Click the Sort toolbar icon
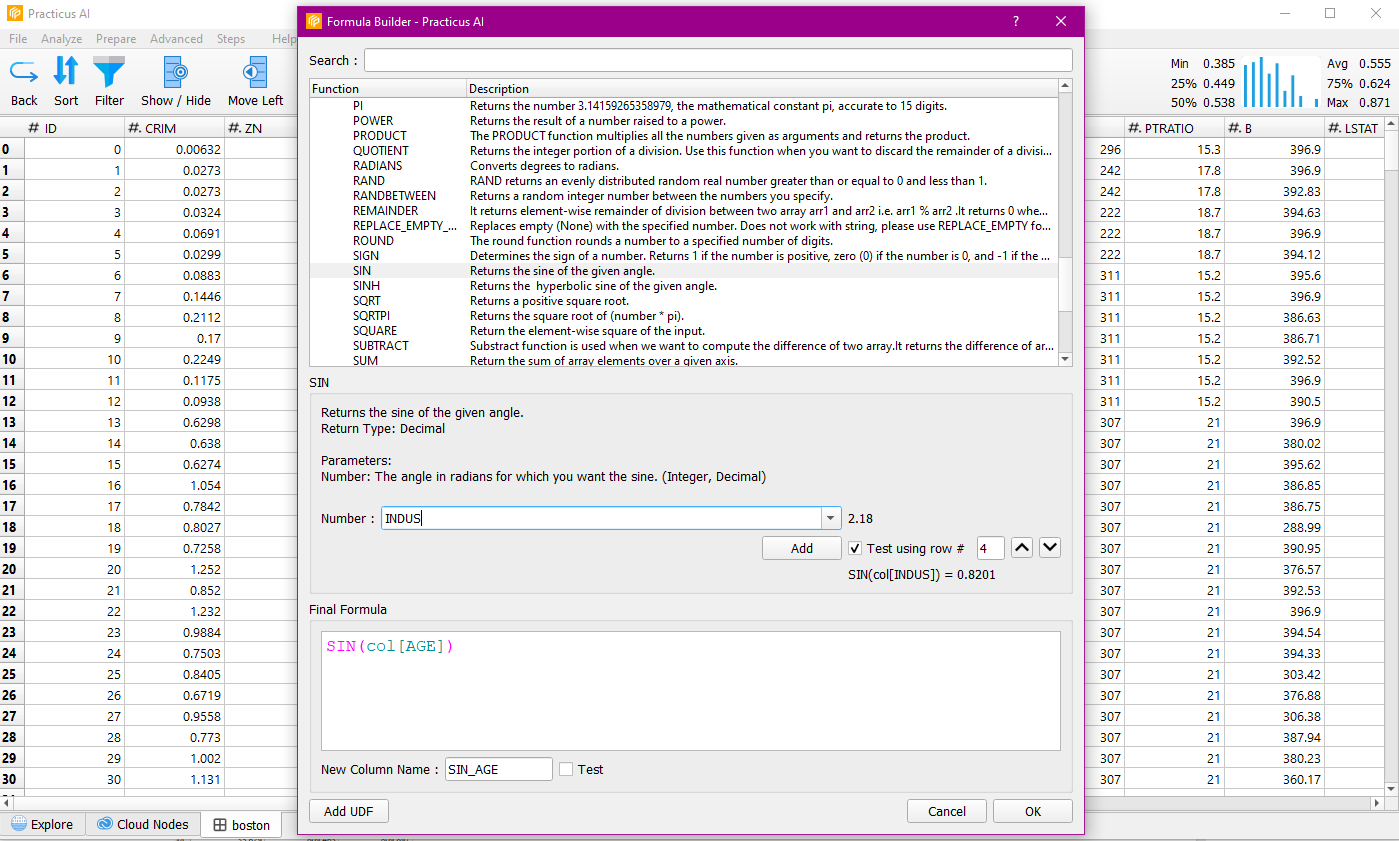Screen dimensions: 1399x841 coord(66,71)
